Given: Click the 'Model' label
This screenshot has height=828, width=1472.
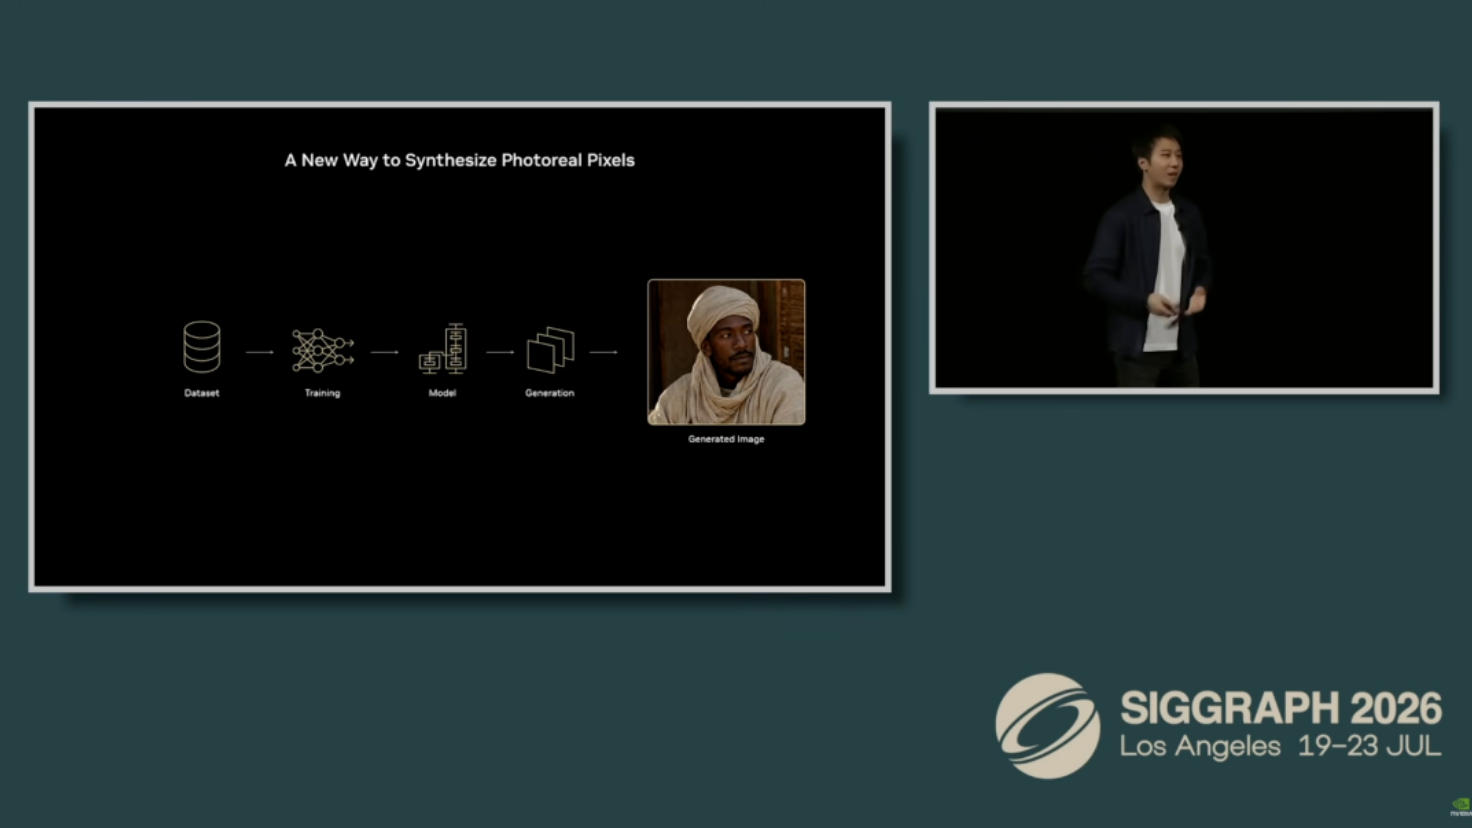Looking at the screenshot, I should [442, 393].
